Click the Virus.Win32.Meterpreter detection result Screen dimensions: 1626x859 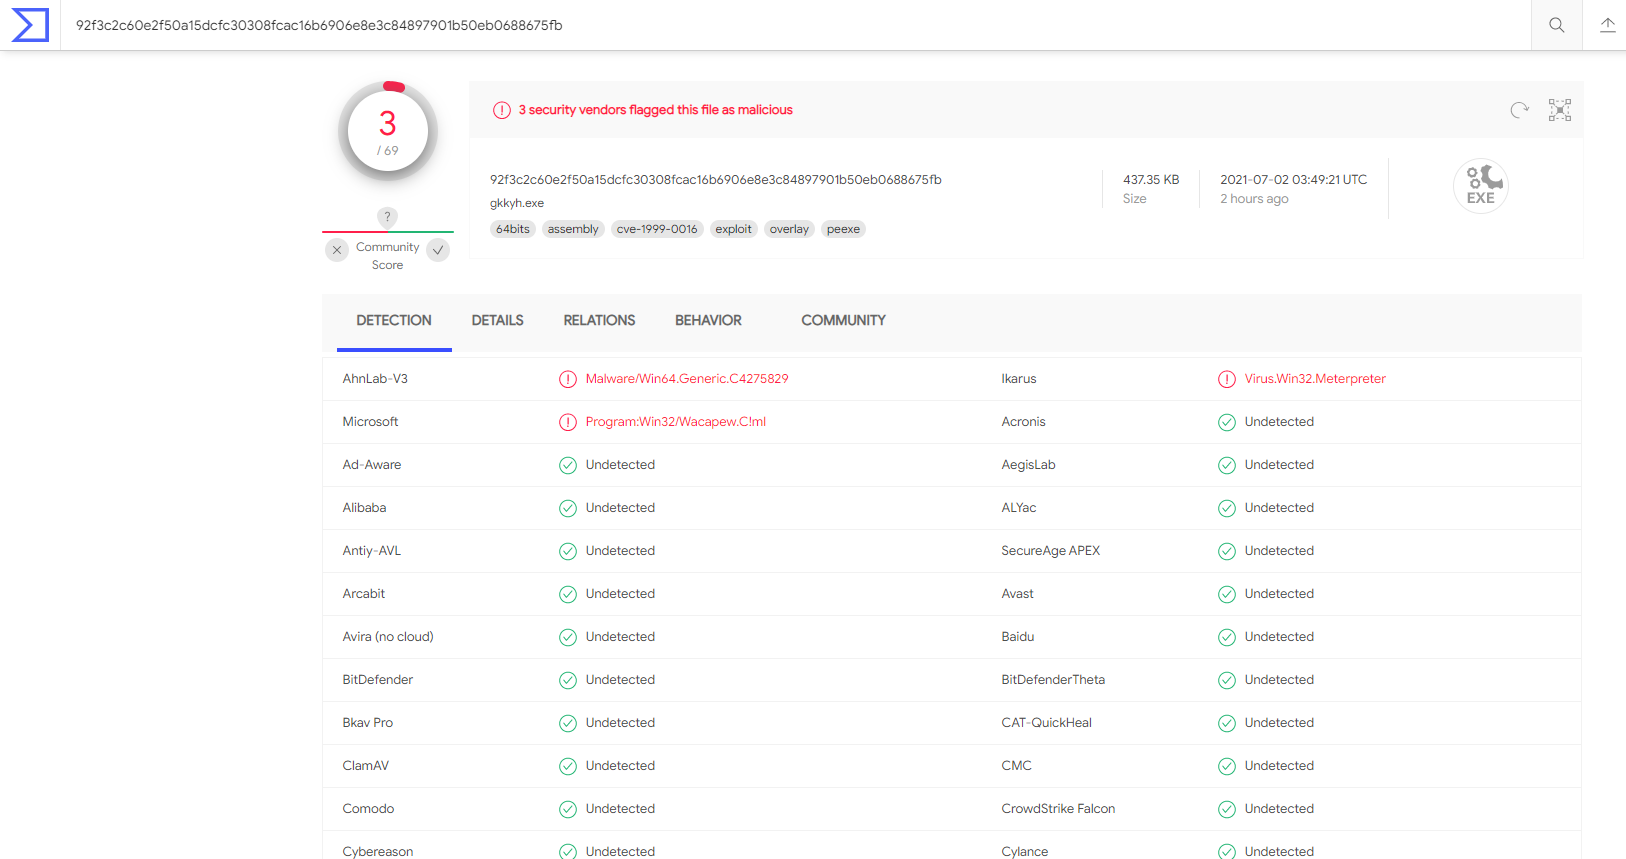[1314, 379]
